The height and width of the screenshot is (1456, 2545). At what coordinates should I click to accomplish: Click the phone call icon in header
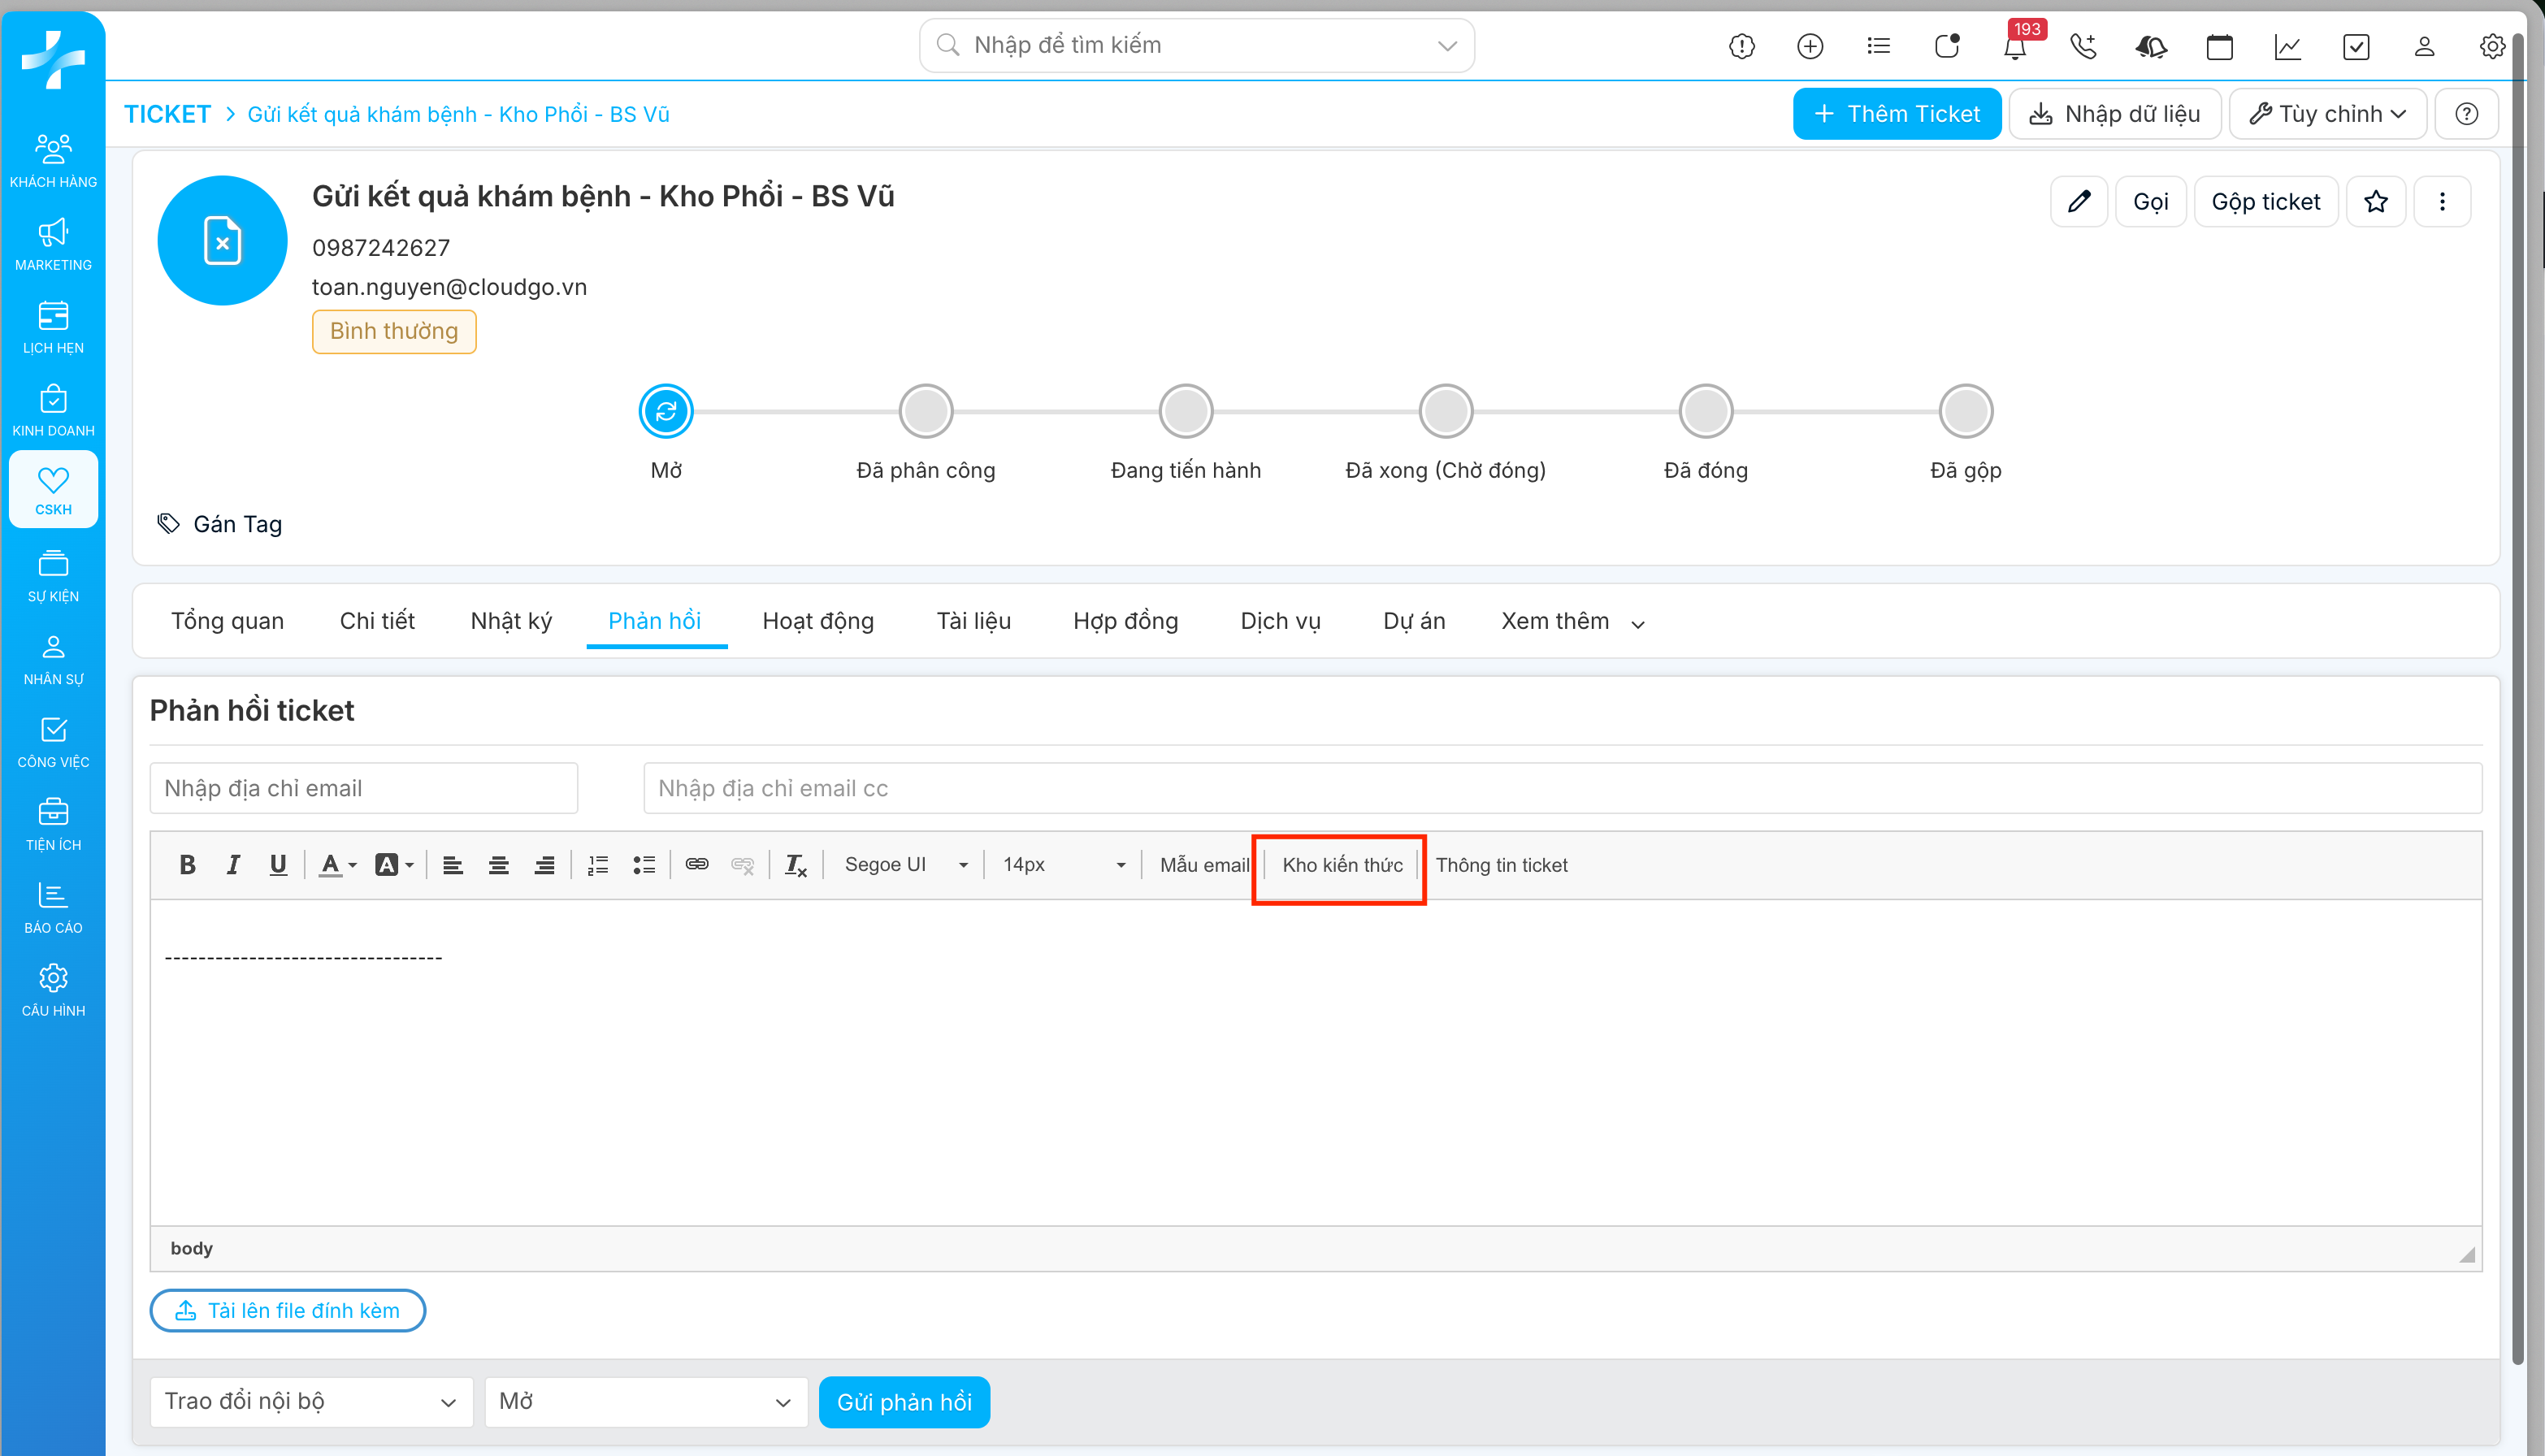click(2083, 47)
